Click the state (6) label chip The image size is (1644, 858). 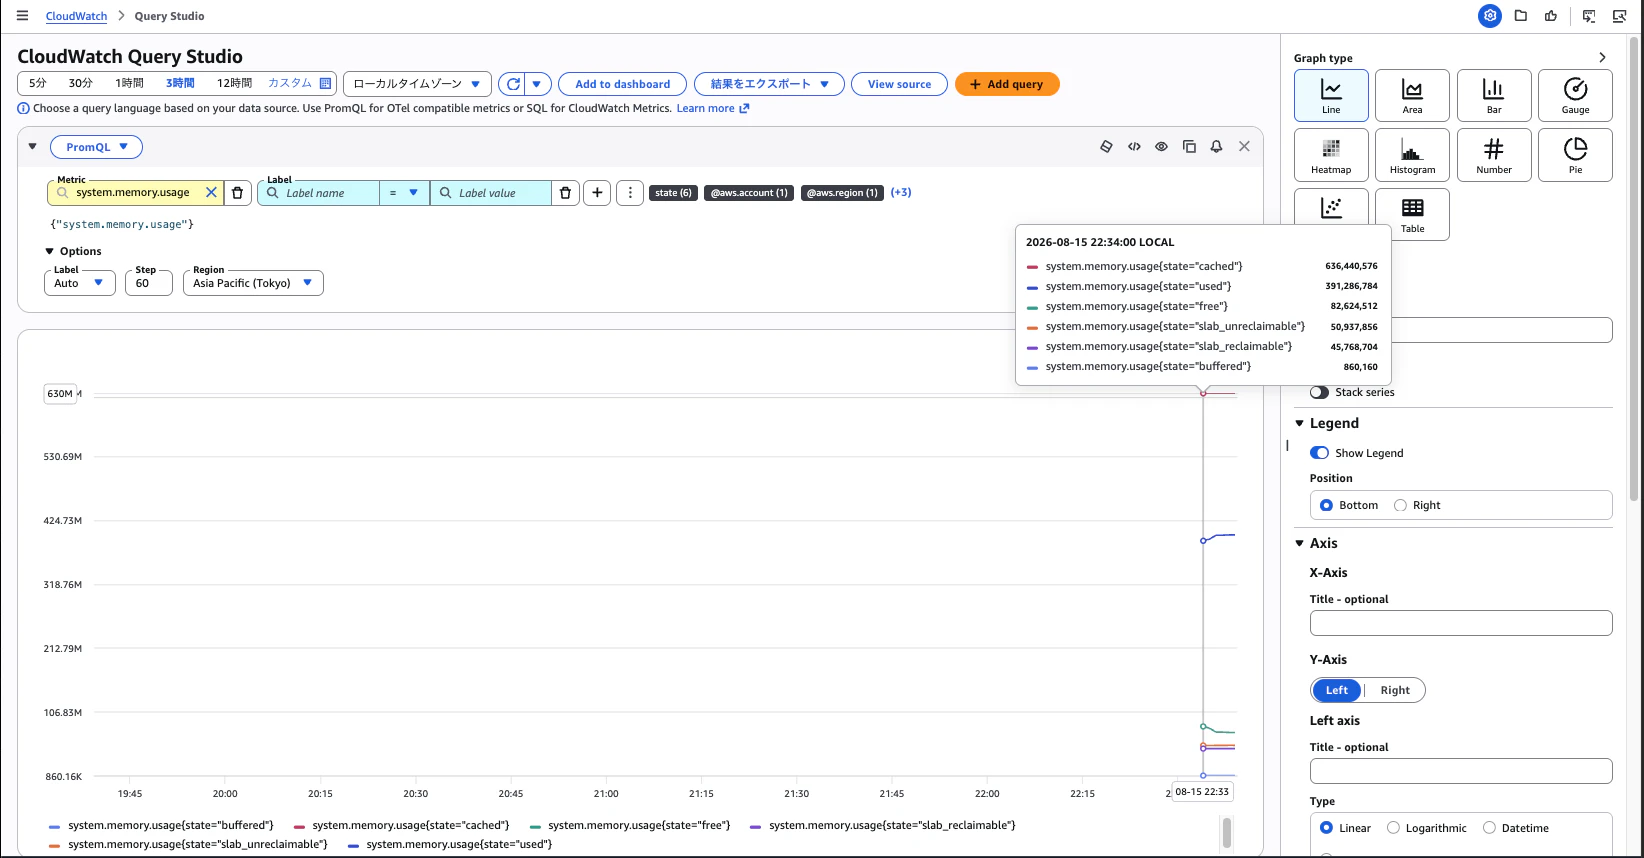tap(673, 193)
